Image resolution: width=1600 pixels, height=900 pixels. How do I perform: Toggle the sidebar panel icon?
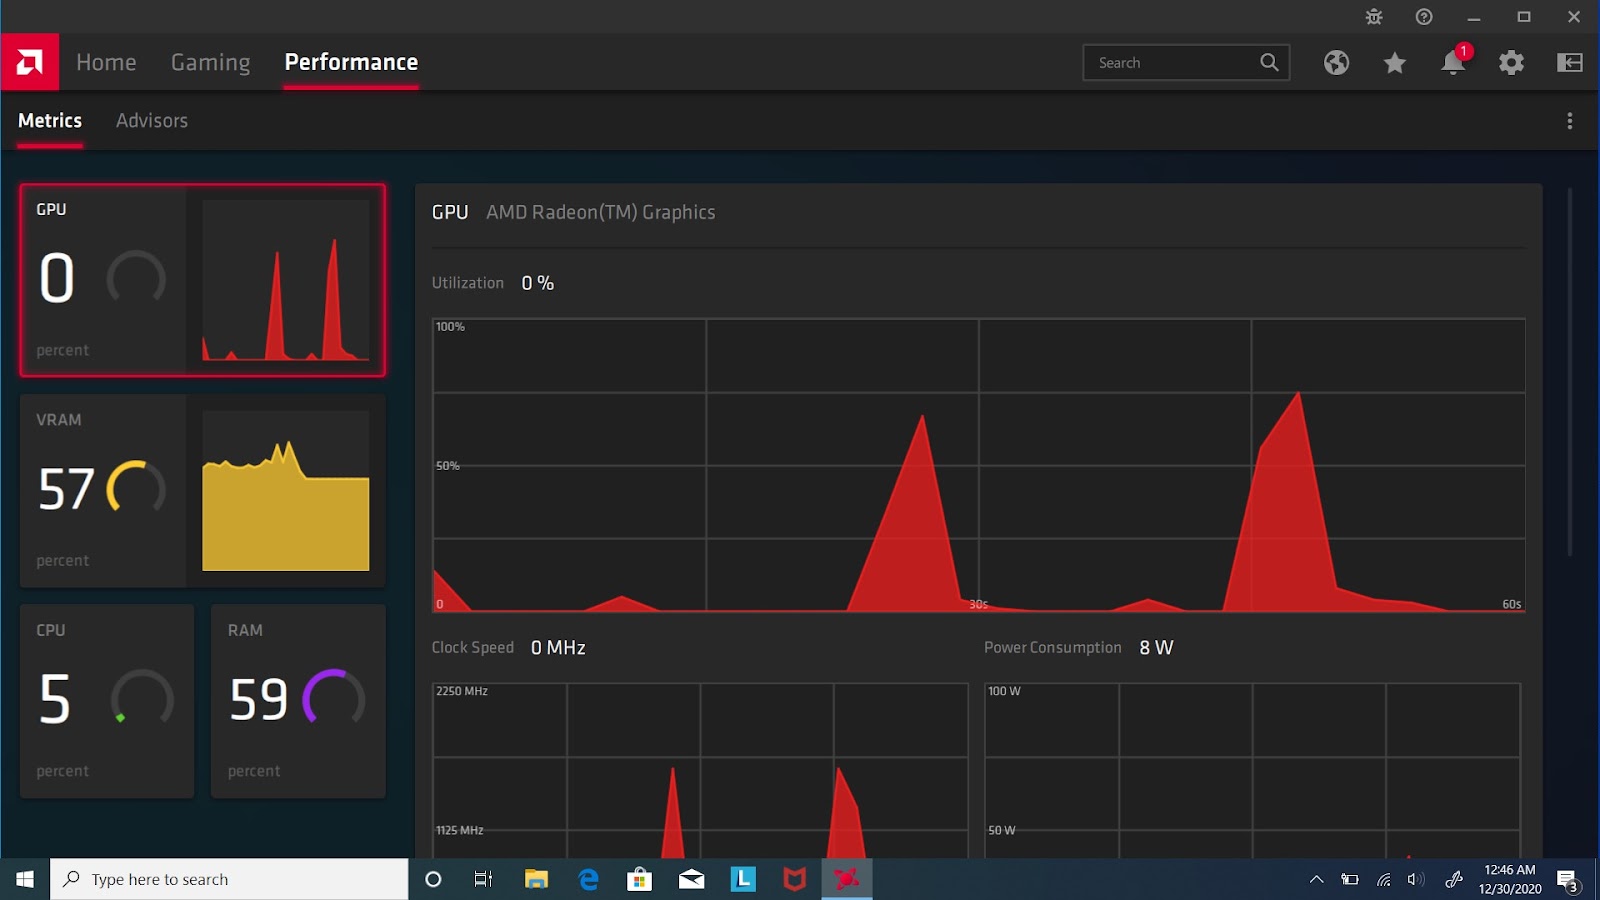(x=1570, y=63)
